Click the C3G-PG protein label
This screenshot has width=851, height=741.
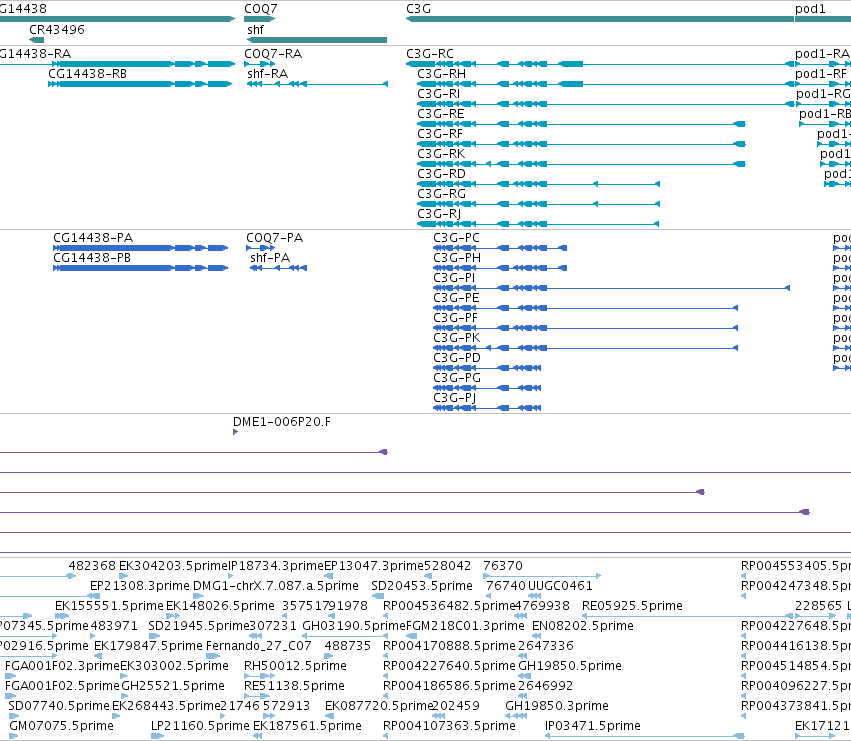click(x=457, y=378)
